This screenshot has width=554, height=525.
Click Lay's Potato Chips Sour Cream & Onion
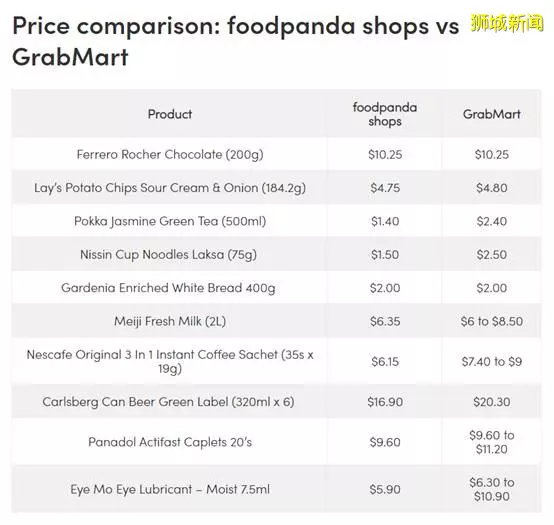pyautogui.click(x=170, y=188)
